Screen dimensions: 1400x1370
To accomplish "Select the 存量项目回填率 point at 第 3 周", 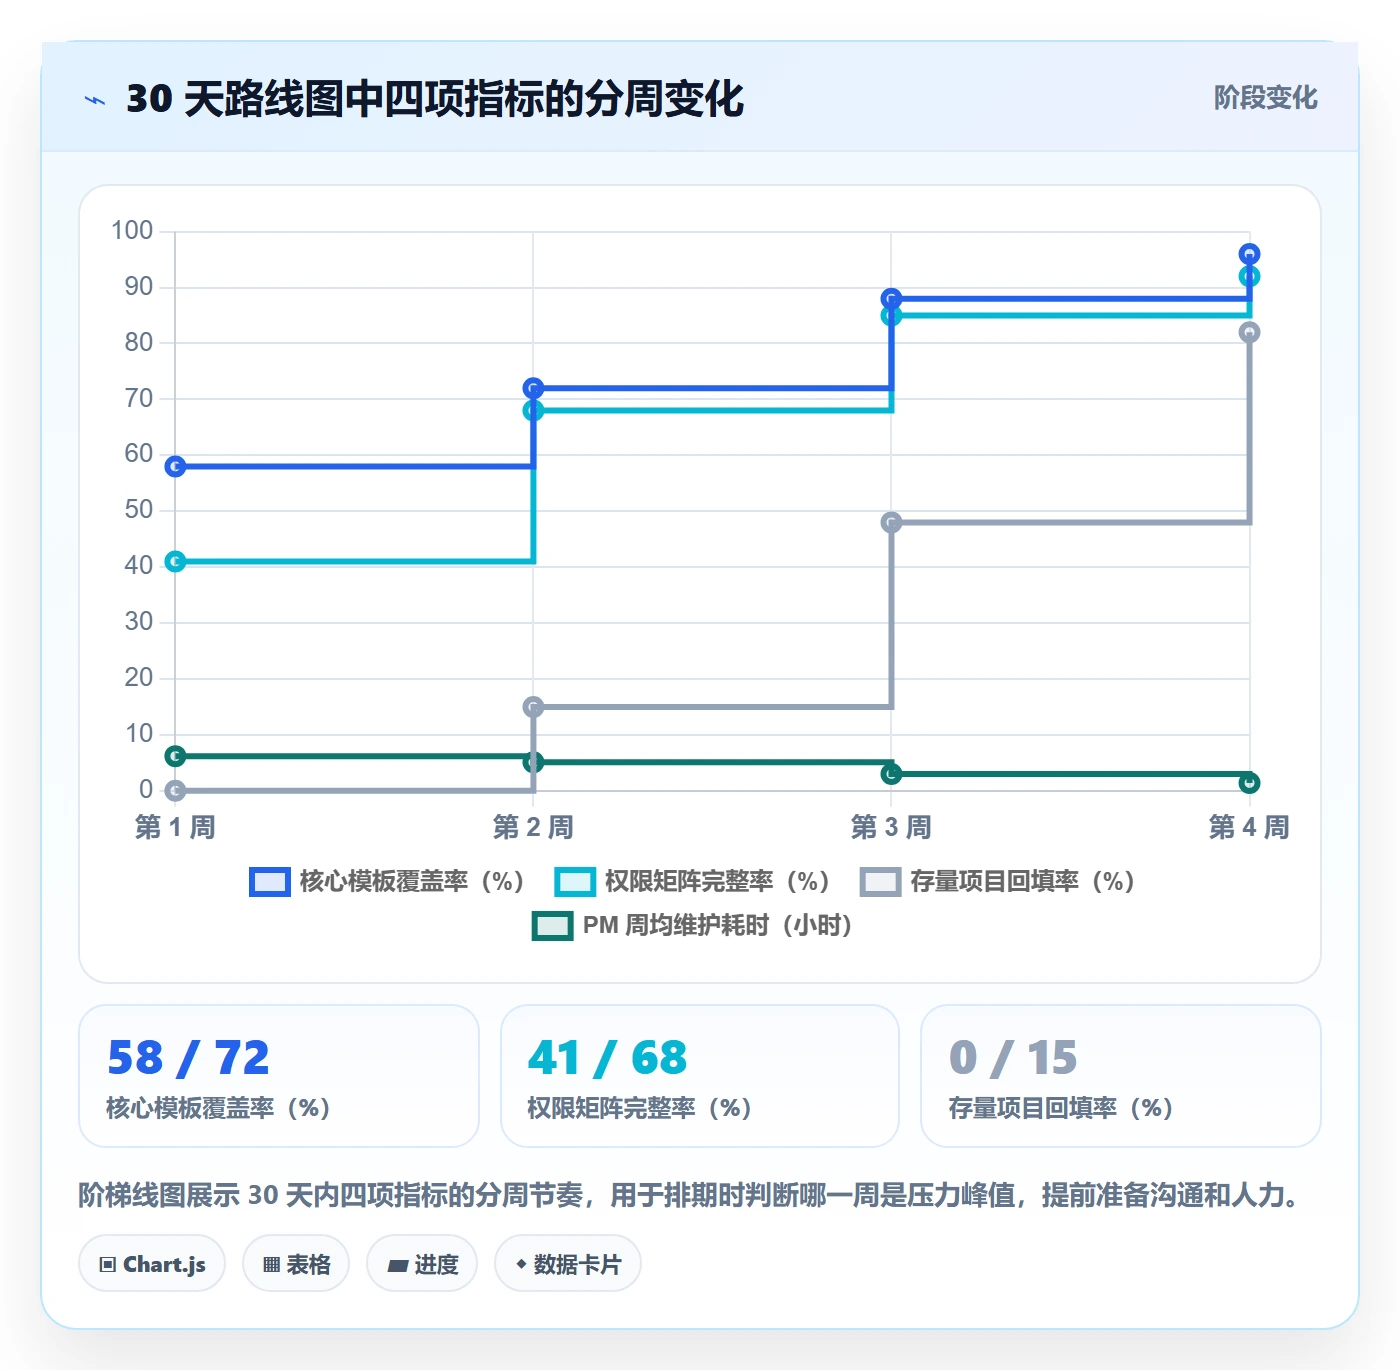I will click(x=891, y=522).
